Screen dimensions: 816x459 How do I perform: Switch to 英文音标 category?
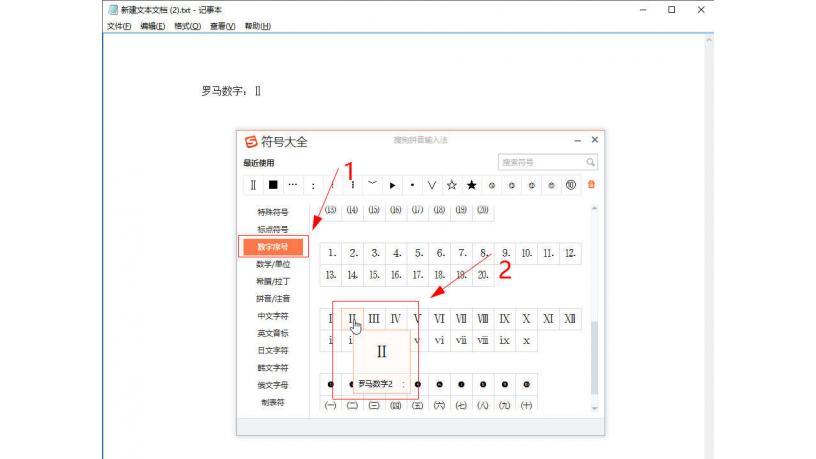[273, 333]
